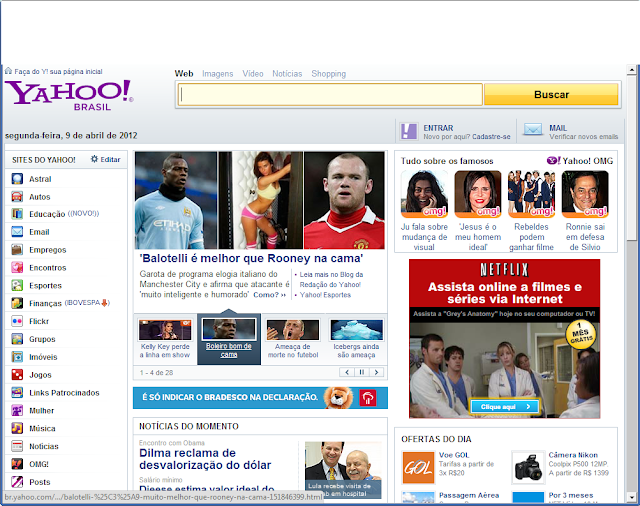The width and height of the screenshot is (640, 506).
Task: Open the Links Patrocinados icon
Action: coord(17,393)
